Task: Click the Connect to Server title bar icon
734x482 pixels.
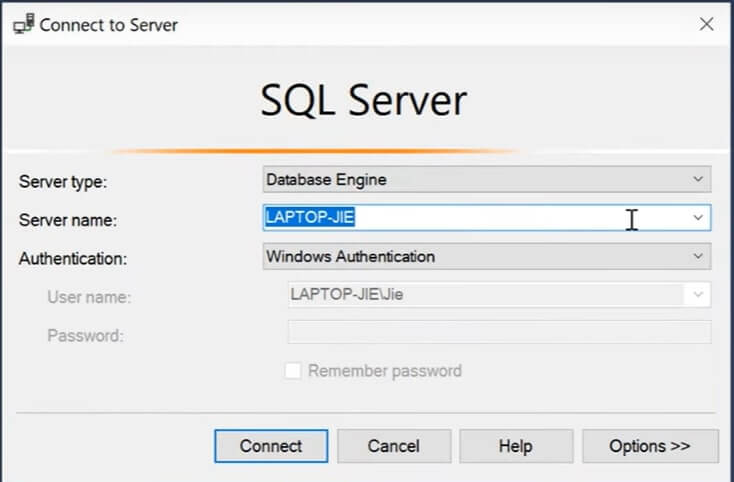Action: tap(22, 25)
